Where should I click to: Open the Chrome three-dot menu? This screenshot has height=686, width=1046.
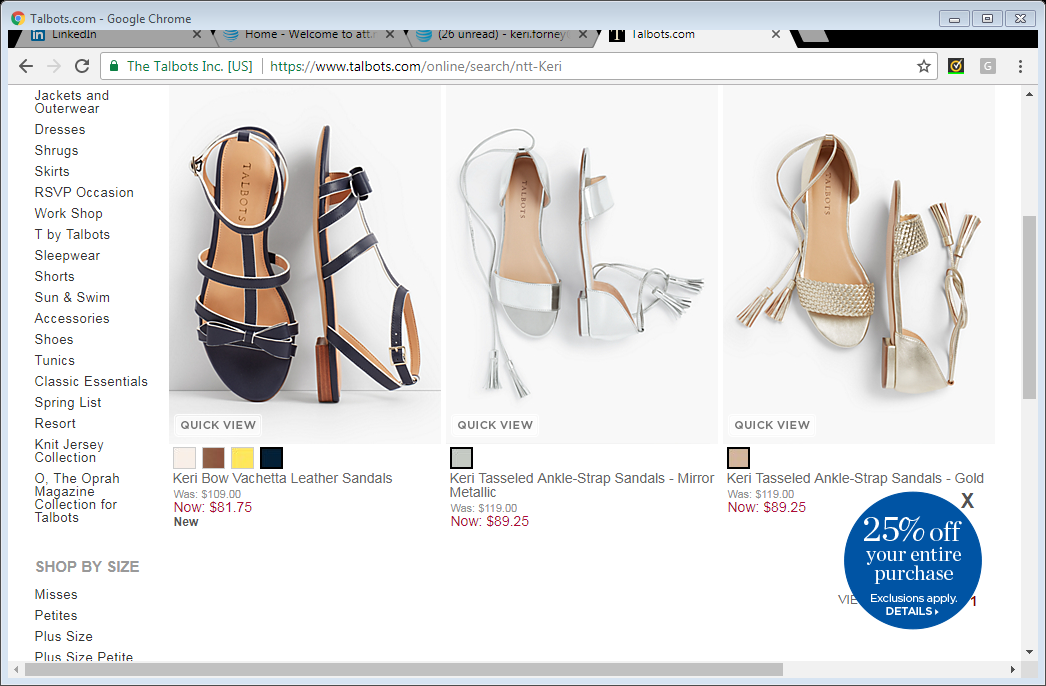pyautogui.click(x=1020, y=66)
